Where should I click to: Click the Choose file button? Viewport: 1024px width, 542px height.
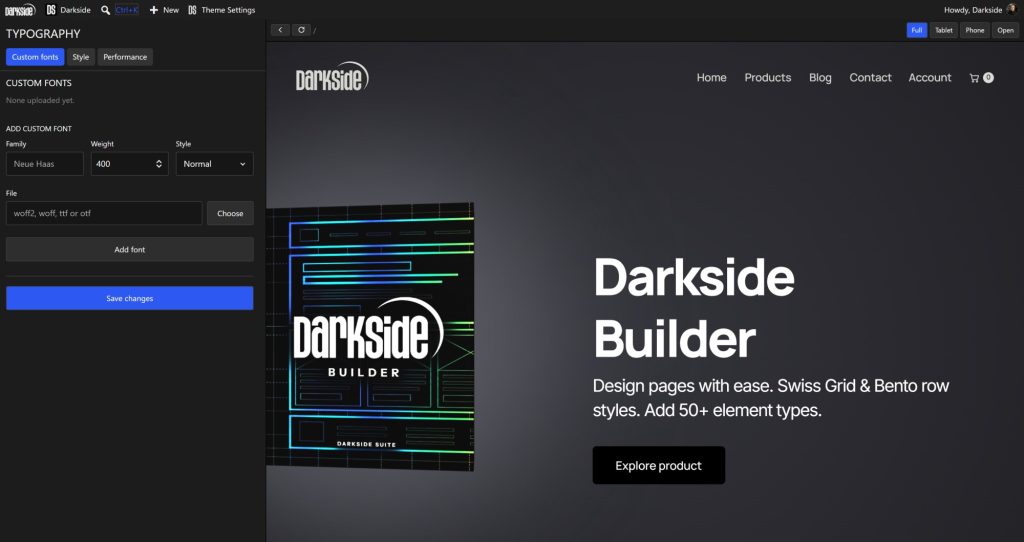pyautogui.click(x=230, y=213)
